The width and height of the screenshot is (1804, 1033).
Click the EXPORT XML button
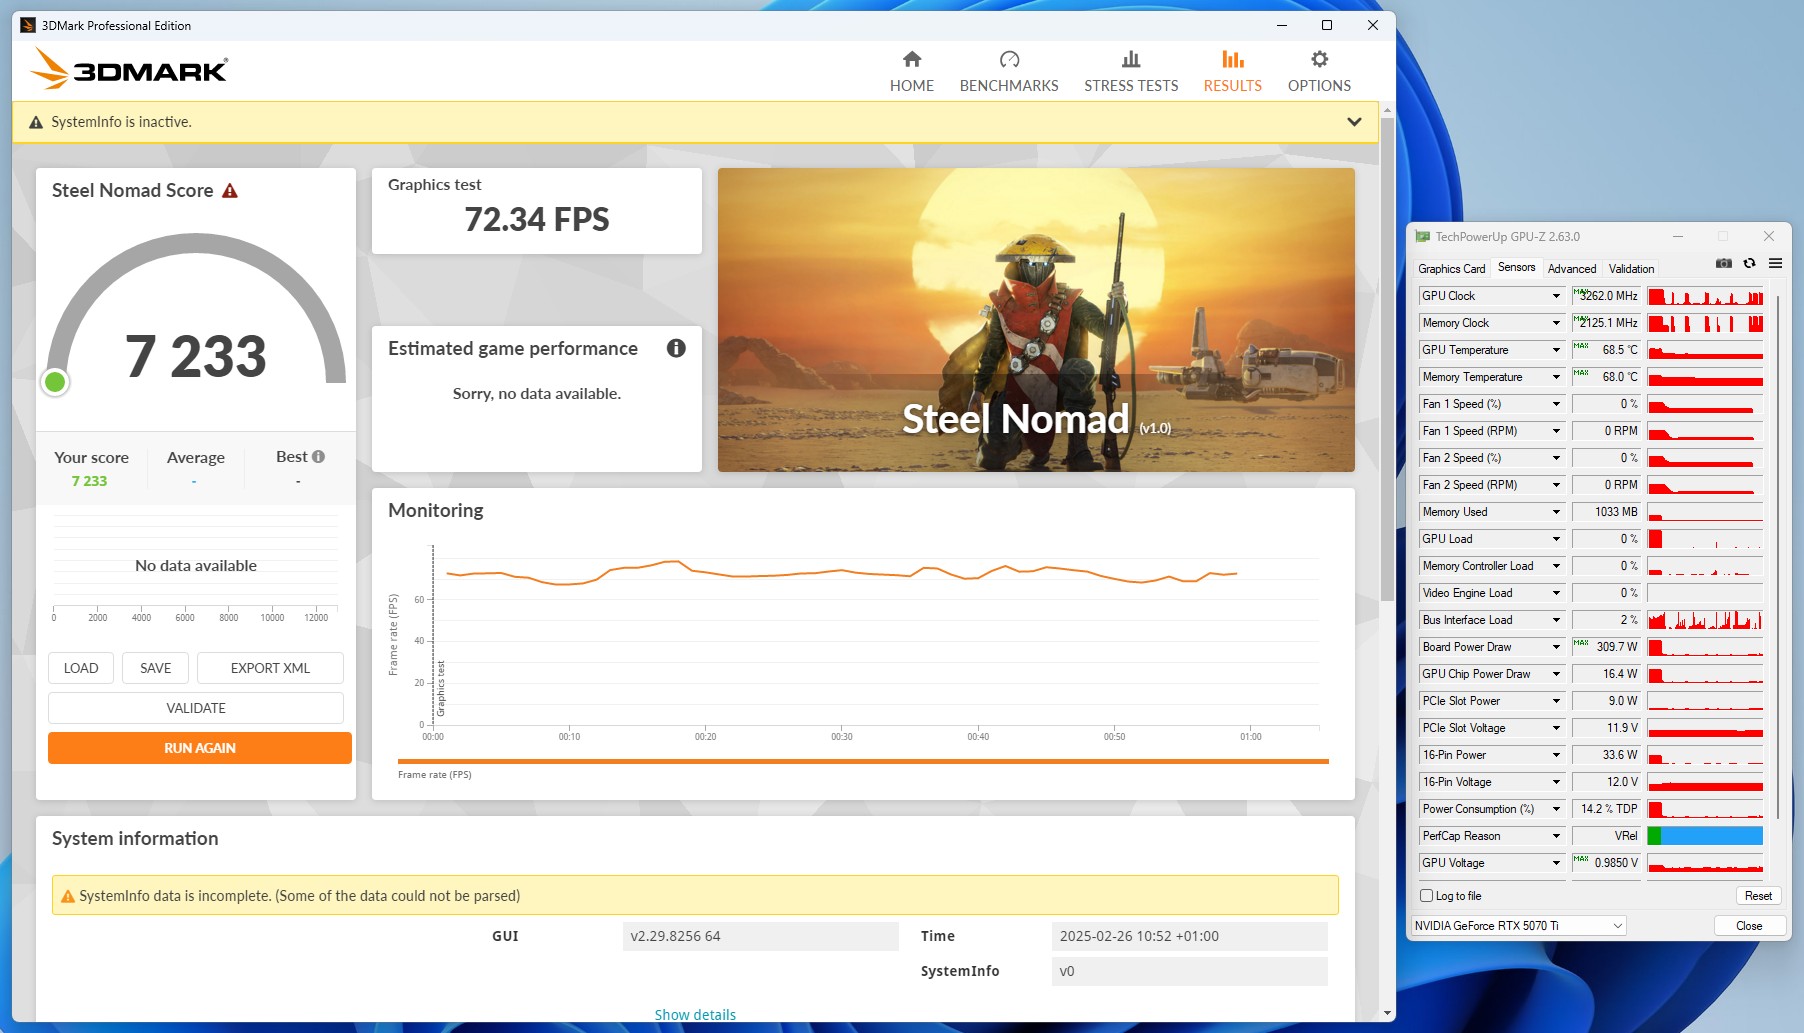click(x=270, y=668)
